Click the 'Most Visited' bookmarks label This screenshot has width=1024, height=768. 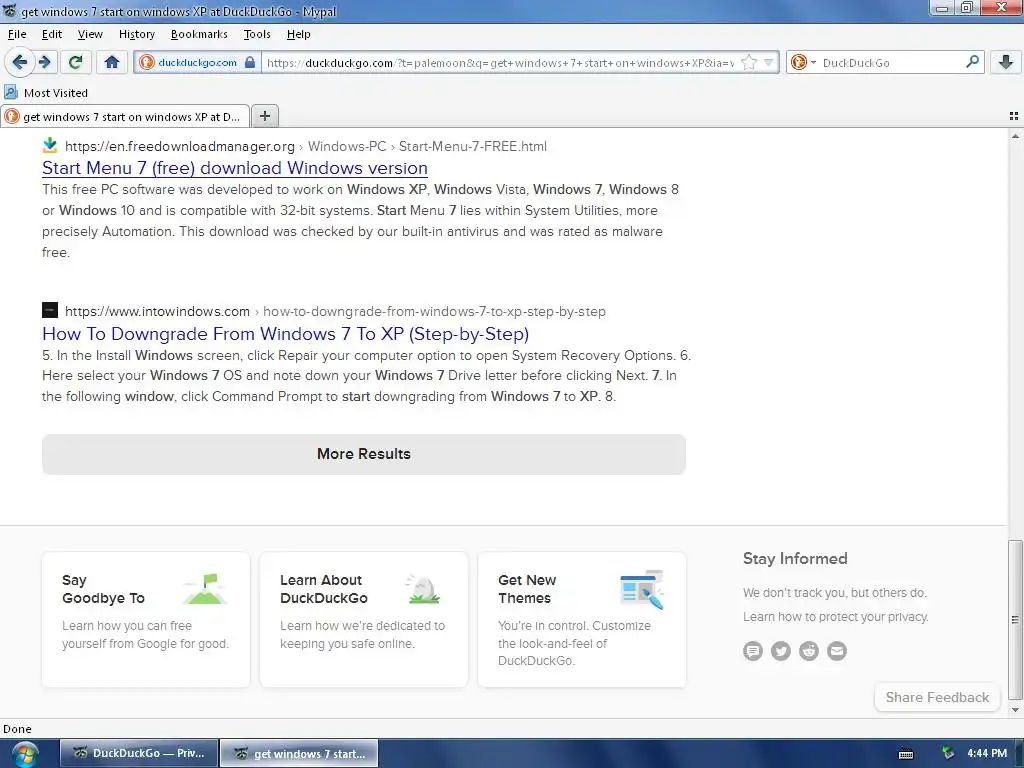click(x=56, y=93)
